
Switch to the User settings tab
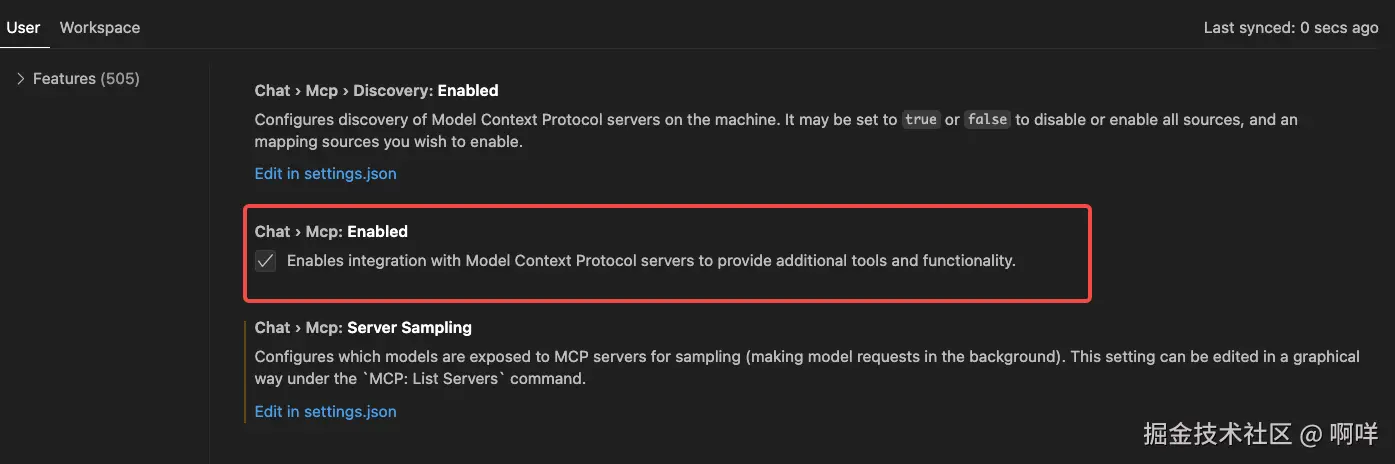(x=23, y=27)
